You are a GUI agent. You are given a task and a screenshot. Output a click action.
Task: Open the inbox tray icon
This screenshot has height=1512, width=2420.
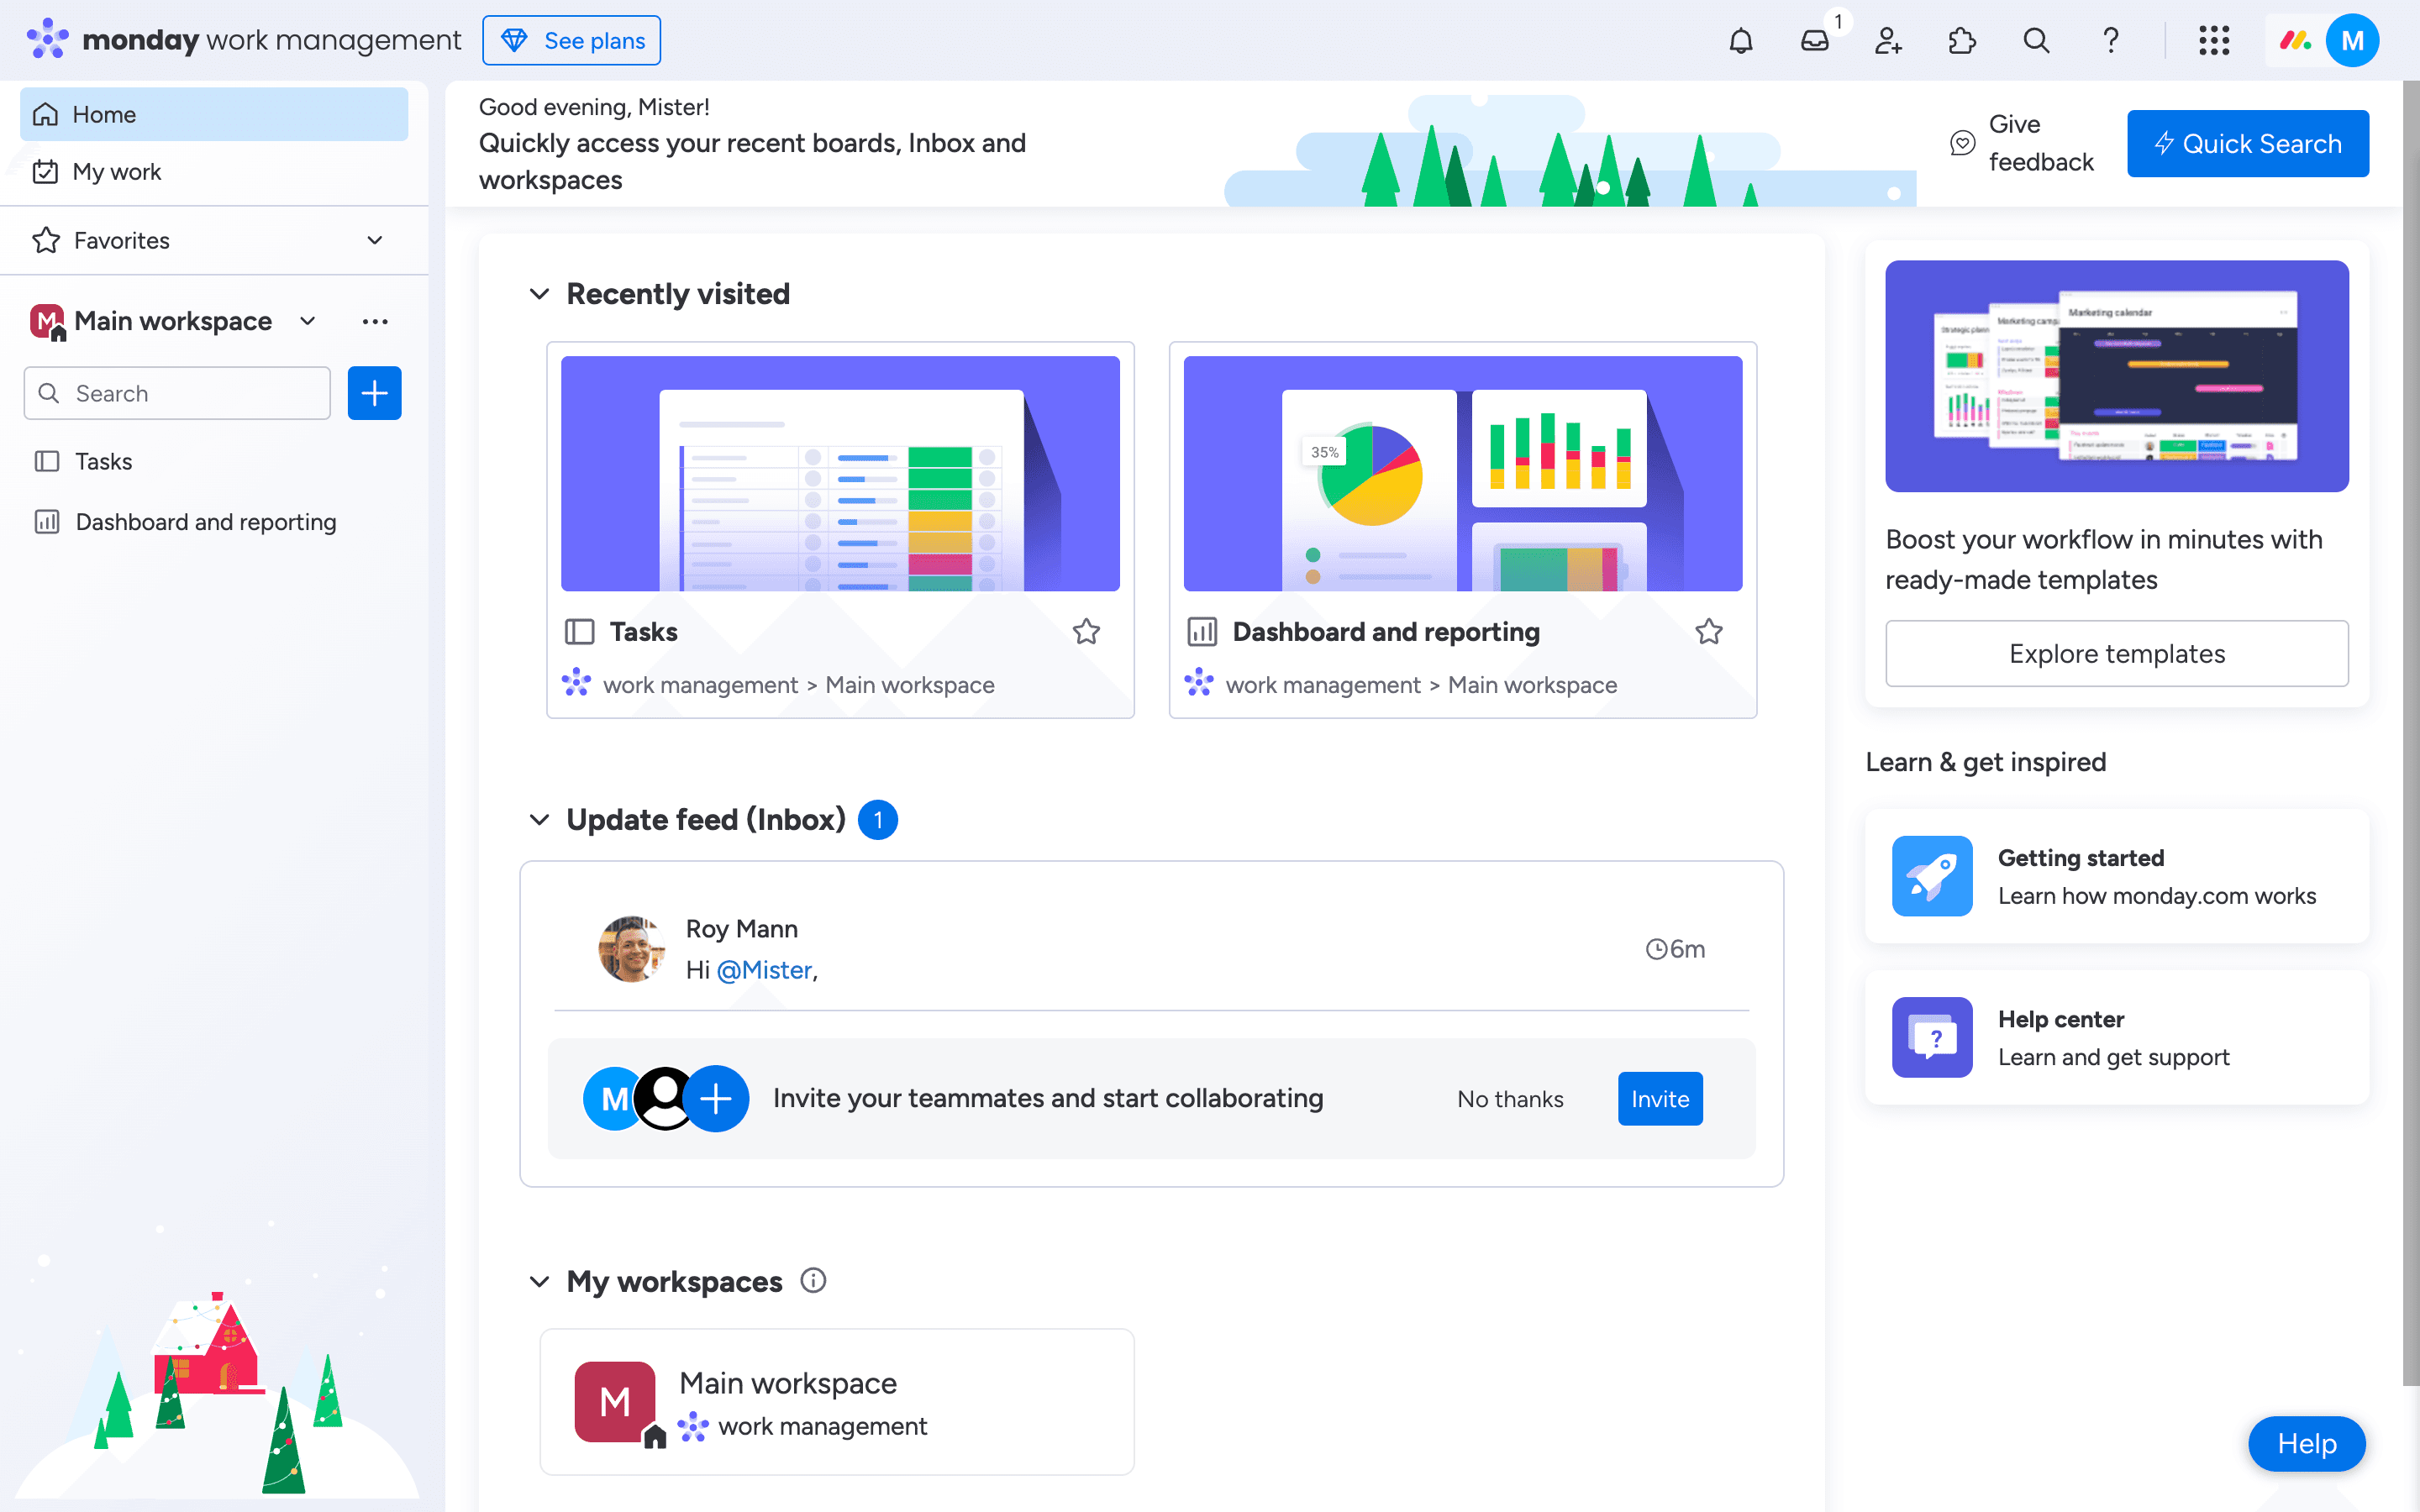click(x=1814, y=41)
